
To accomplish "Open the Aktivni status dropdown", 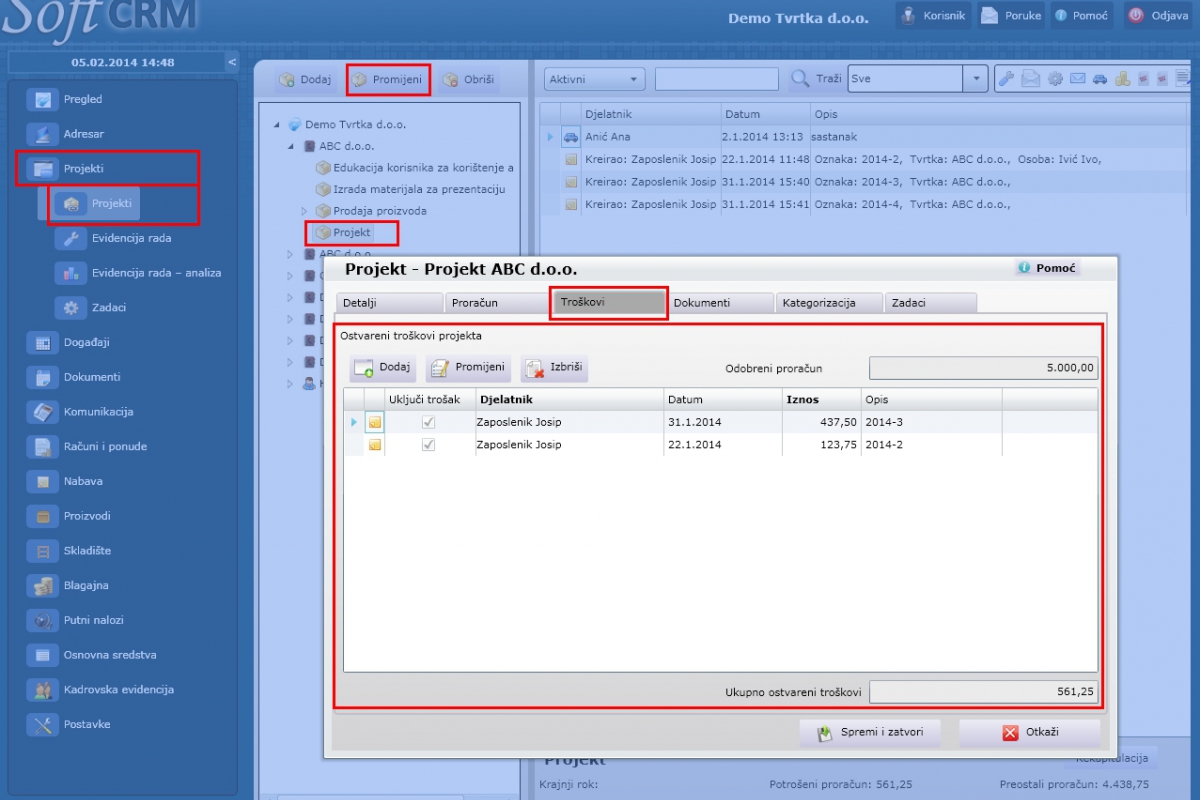I will click(595, 79).
